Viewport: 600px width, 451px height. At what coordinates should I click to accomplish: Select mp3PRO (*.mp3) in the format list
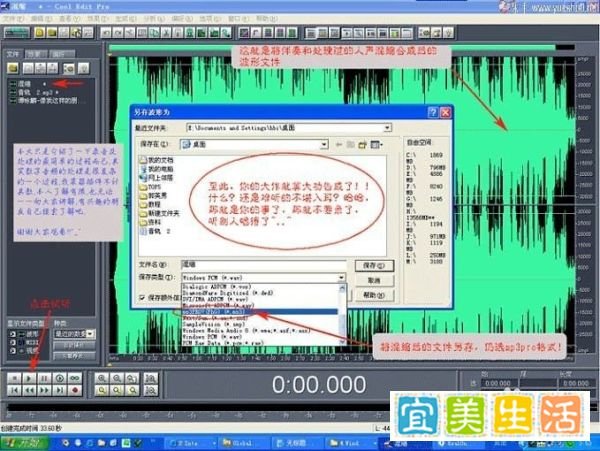click(x=259, y=312)
